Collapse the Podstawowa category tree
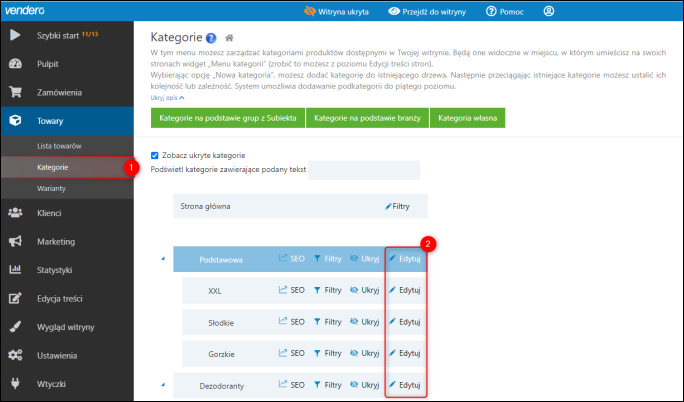684x402 pixels. point(163,259)
